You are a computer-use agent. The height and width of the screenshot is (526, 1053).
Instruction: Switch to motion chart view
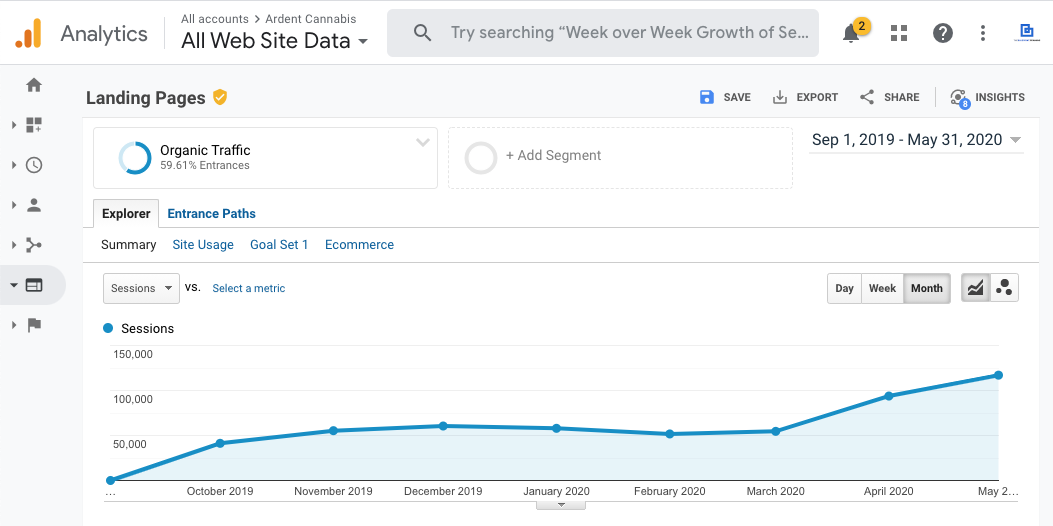click(1004, 288)
